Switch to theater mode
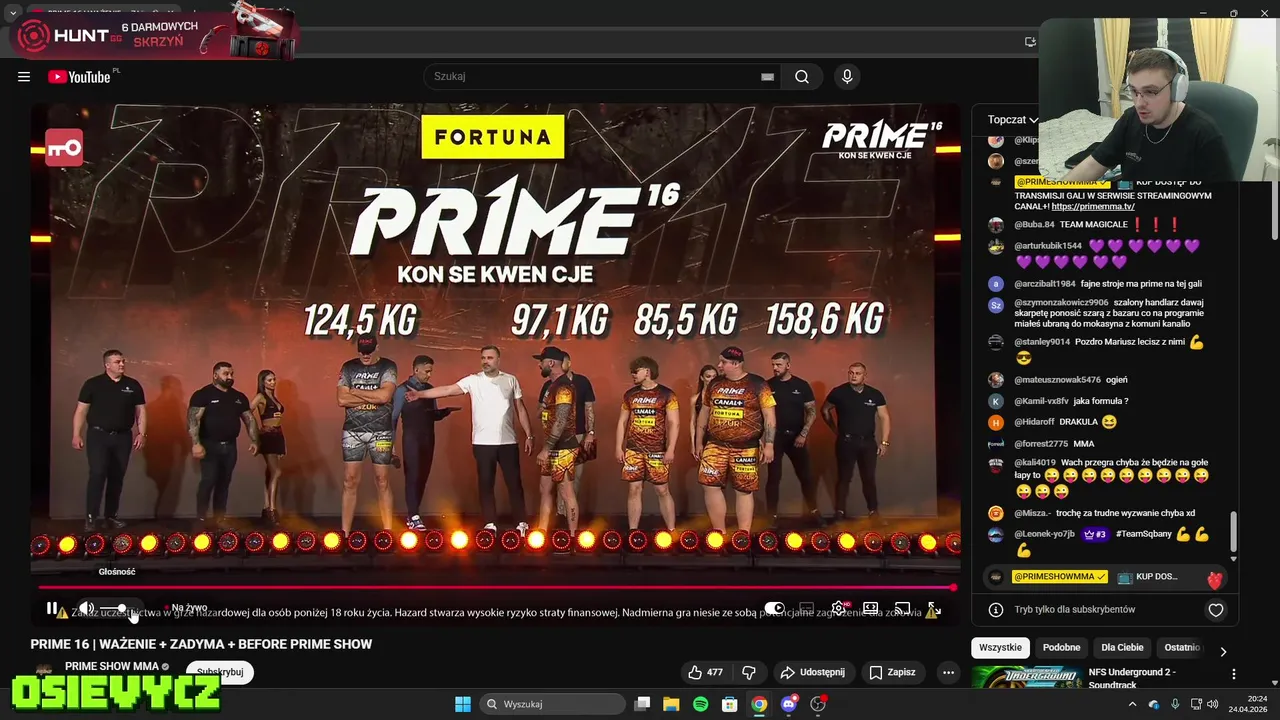 (x=870, y=608)
